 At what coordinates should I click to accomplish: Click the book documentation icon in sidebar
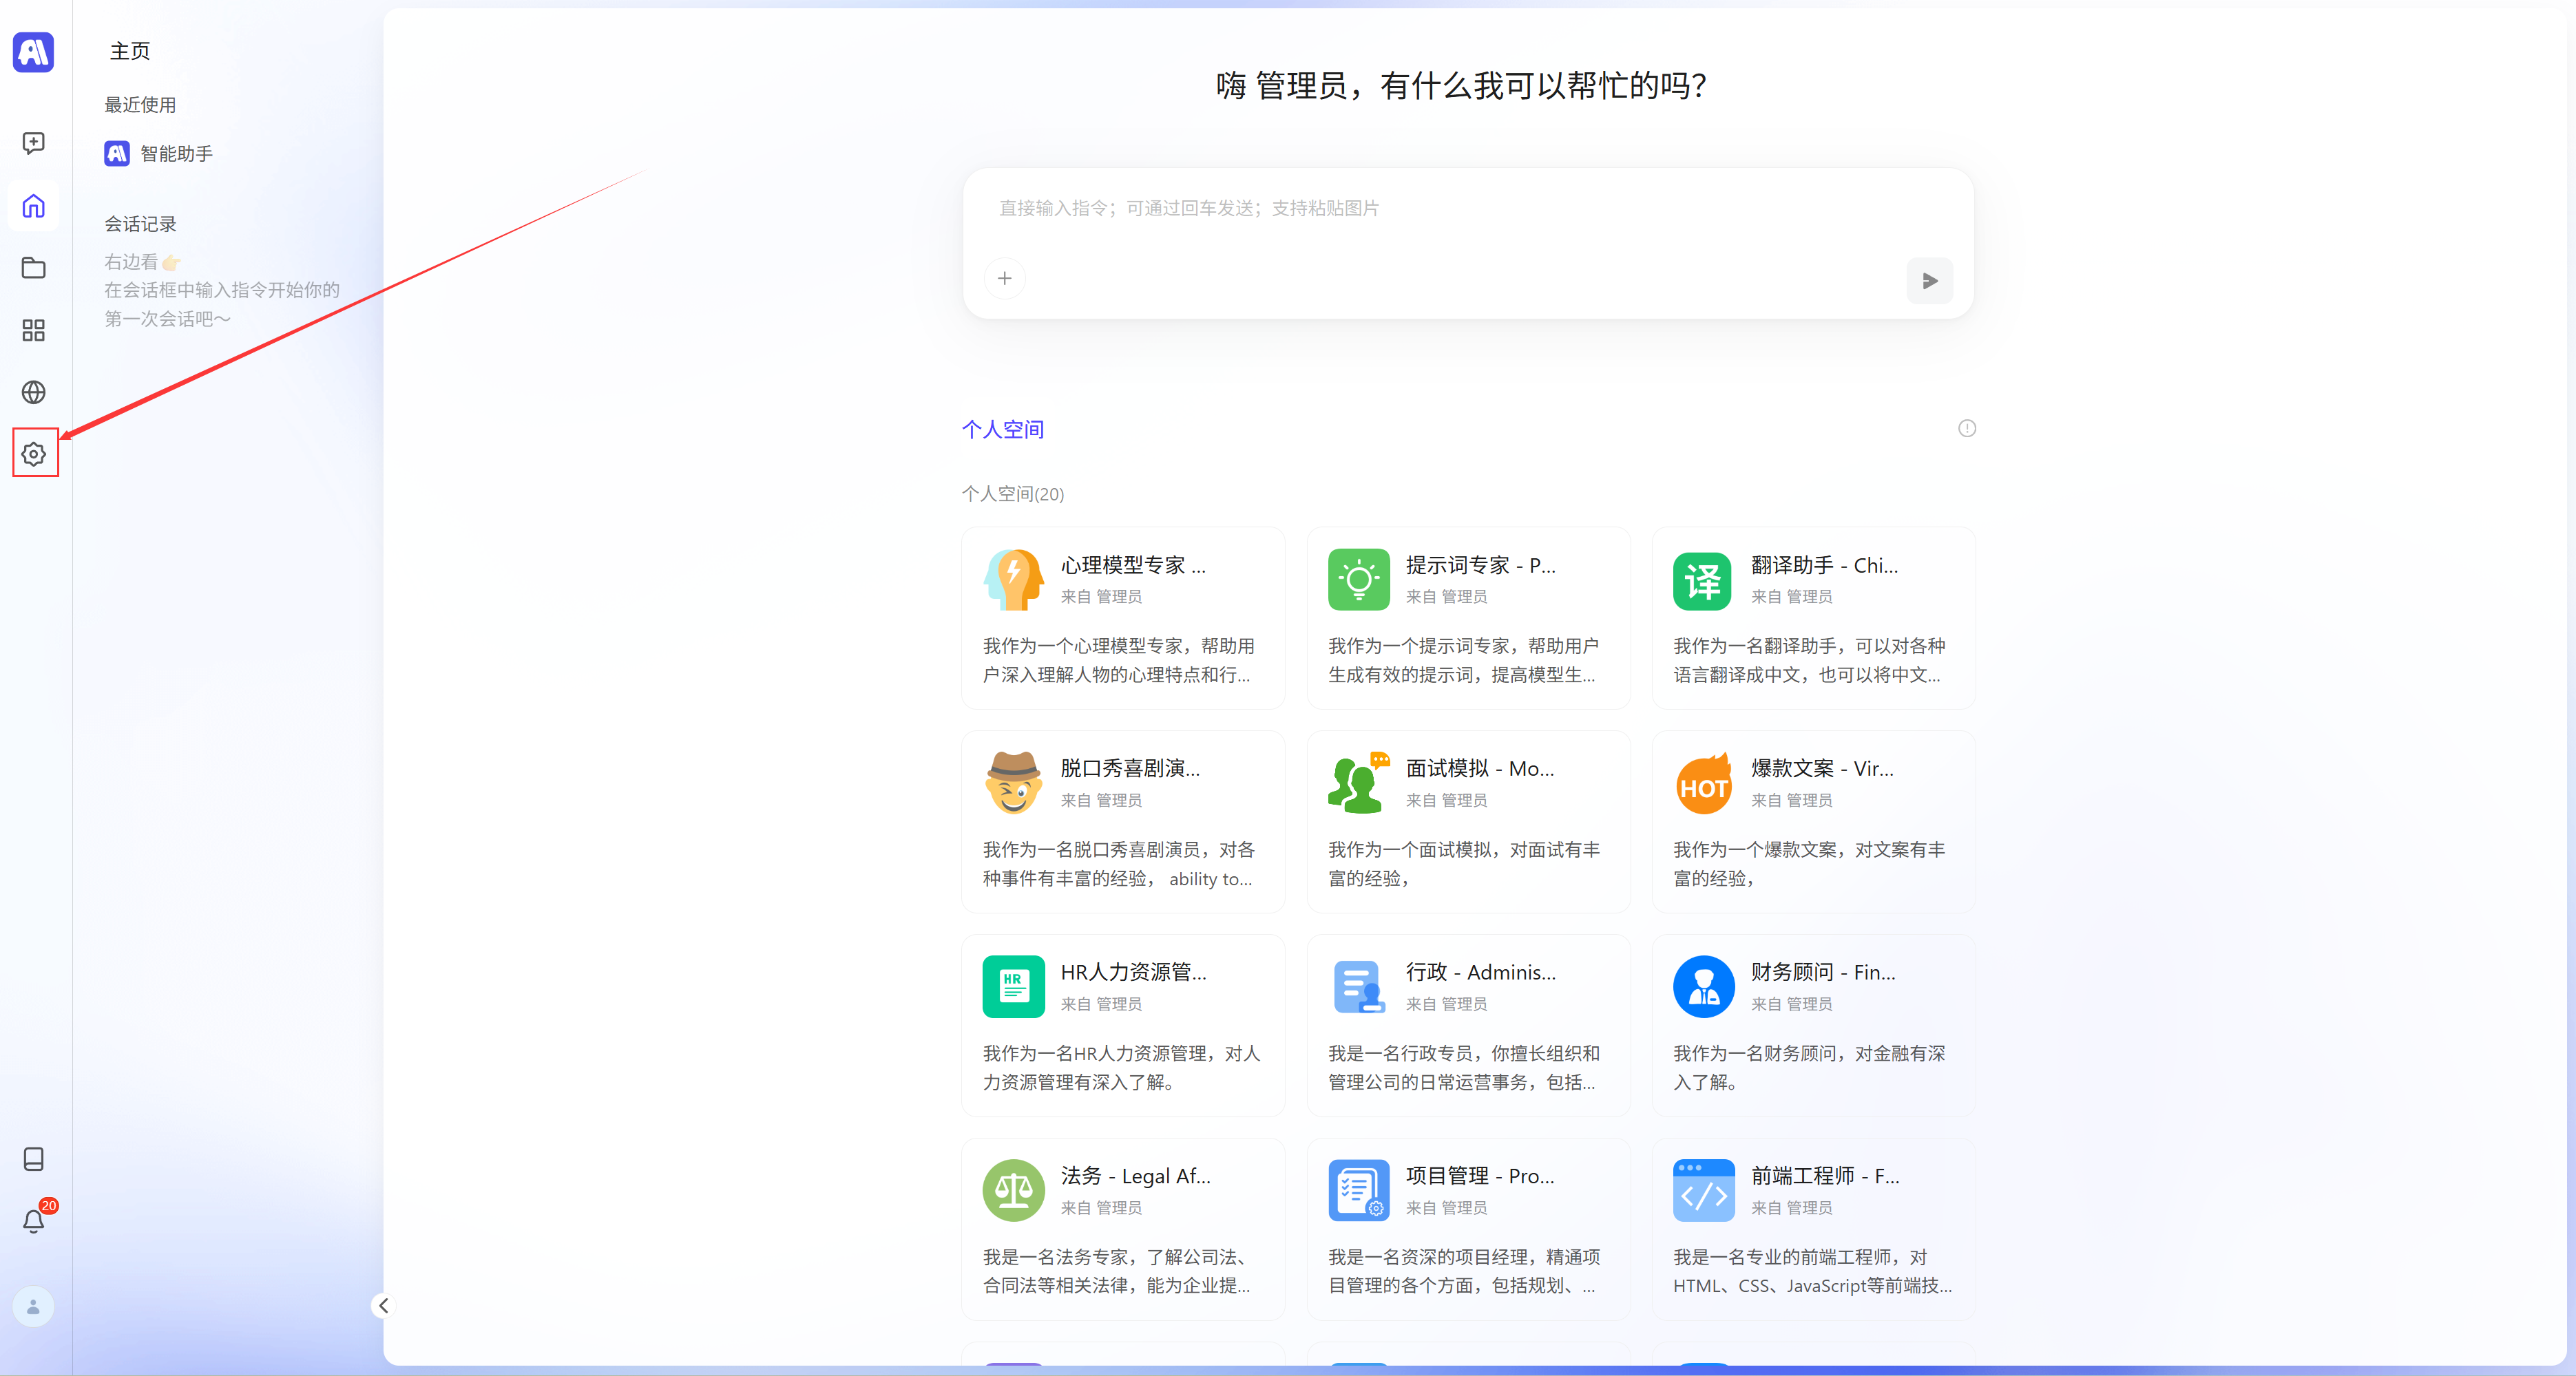[x=34, y=1159]
